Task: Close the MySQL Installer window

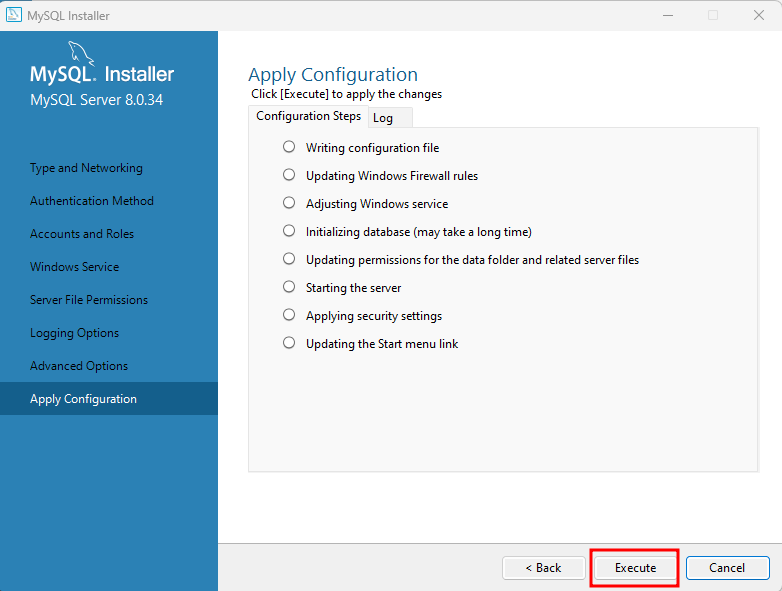Action: 759,15
